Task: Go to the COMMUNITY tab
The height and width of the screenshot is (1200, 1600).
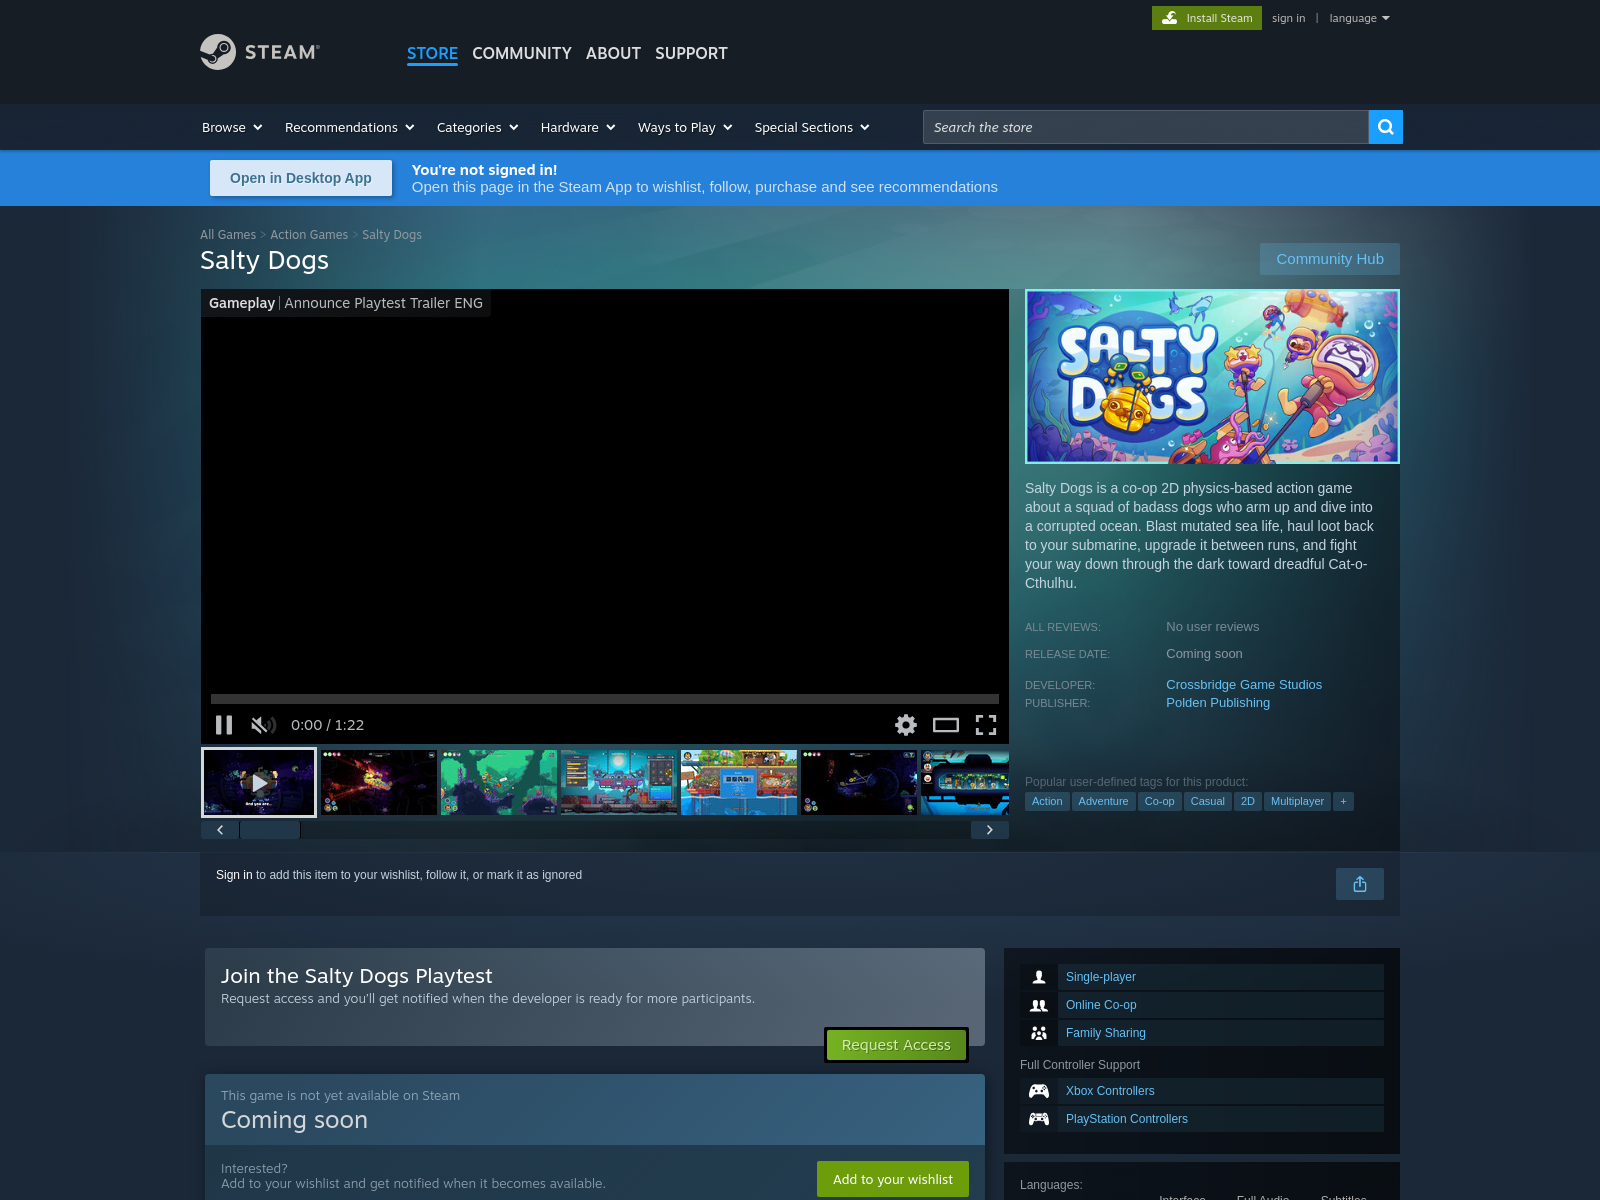Action: pos(522,53)
